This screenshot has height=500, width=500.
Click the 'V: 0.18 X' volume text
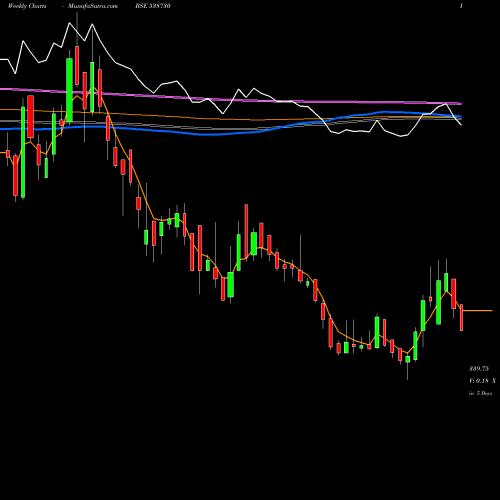[482, 381]
